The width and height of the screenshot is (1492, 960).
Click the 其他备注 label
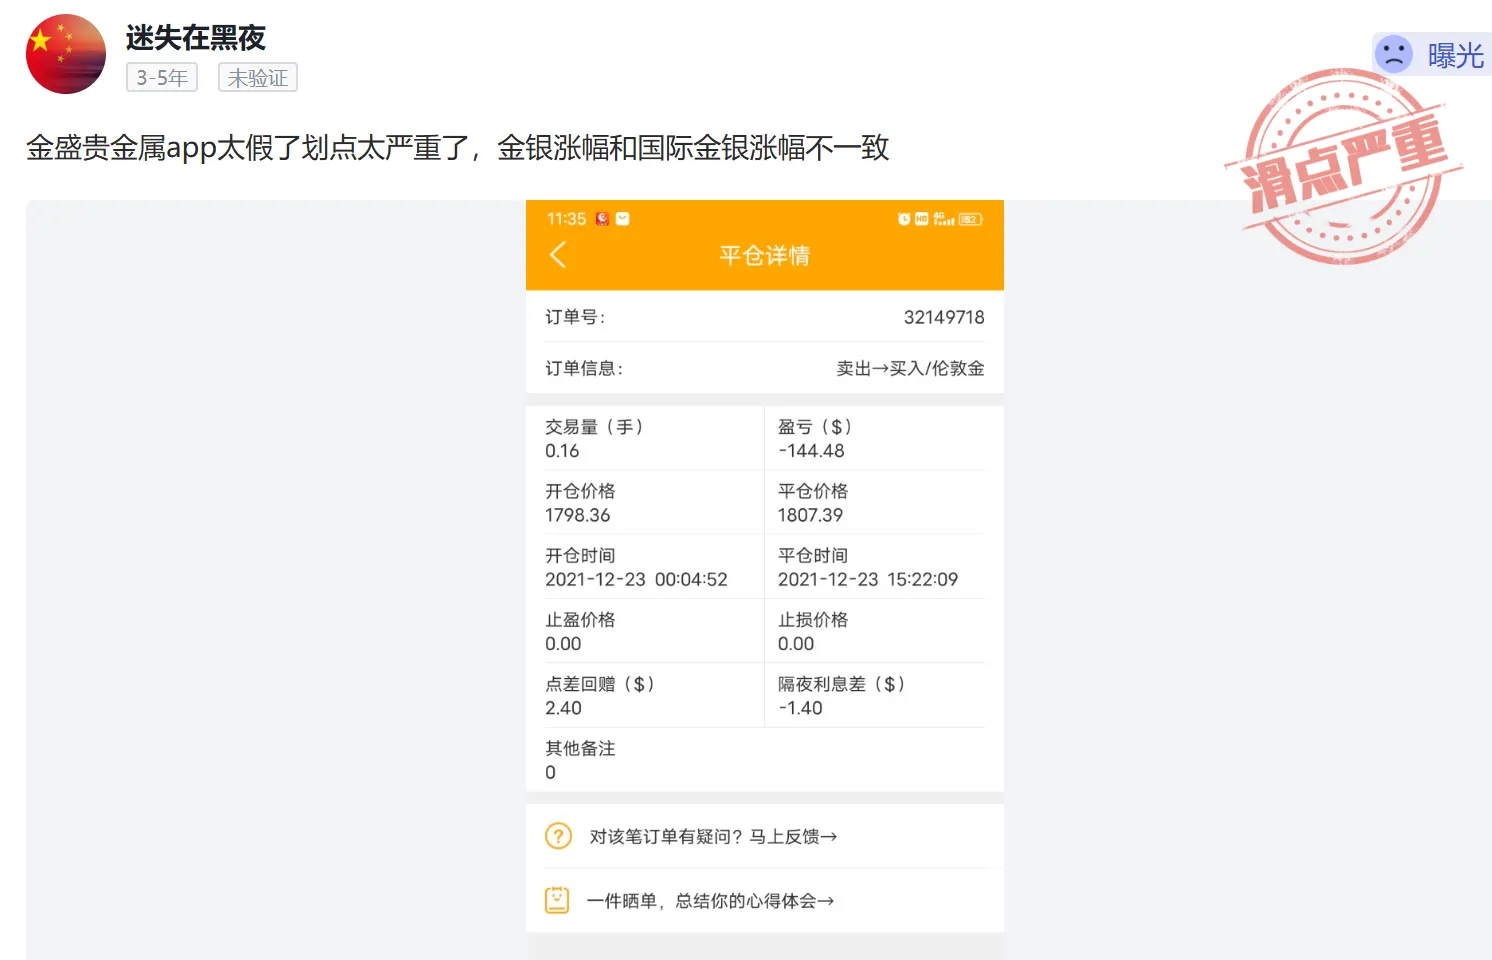(x=580, y=748)
